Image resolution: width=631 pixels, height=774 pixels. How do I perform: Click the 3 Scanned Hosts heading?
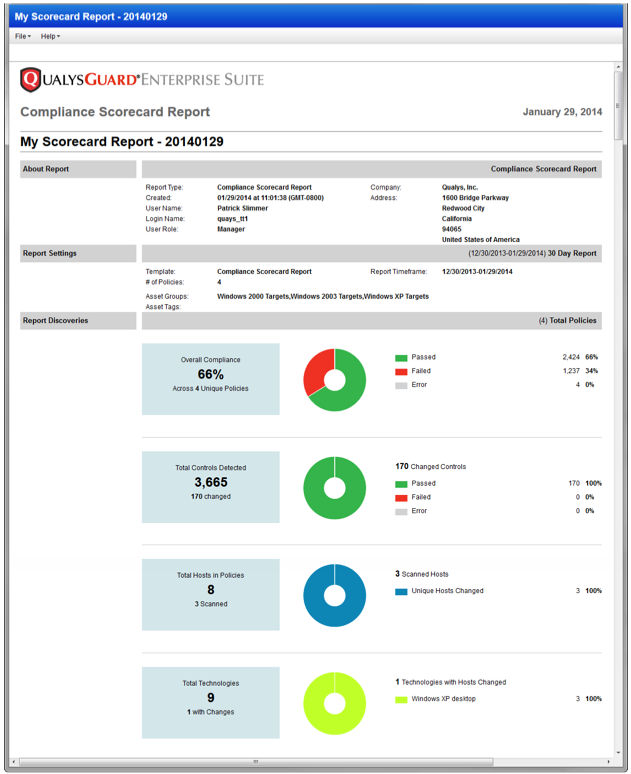click(422, 574)
